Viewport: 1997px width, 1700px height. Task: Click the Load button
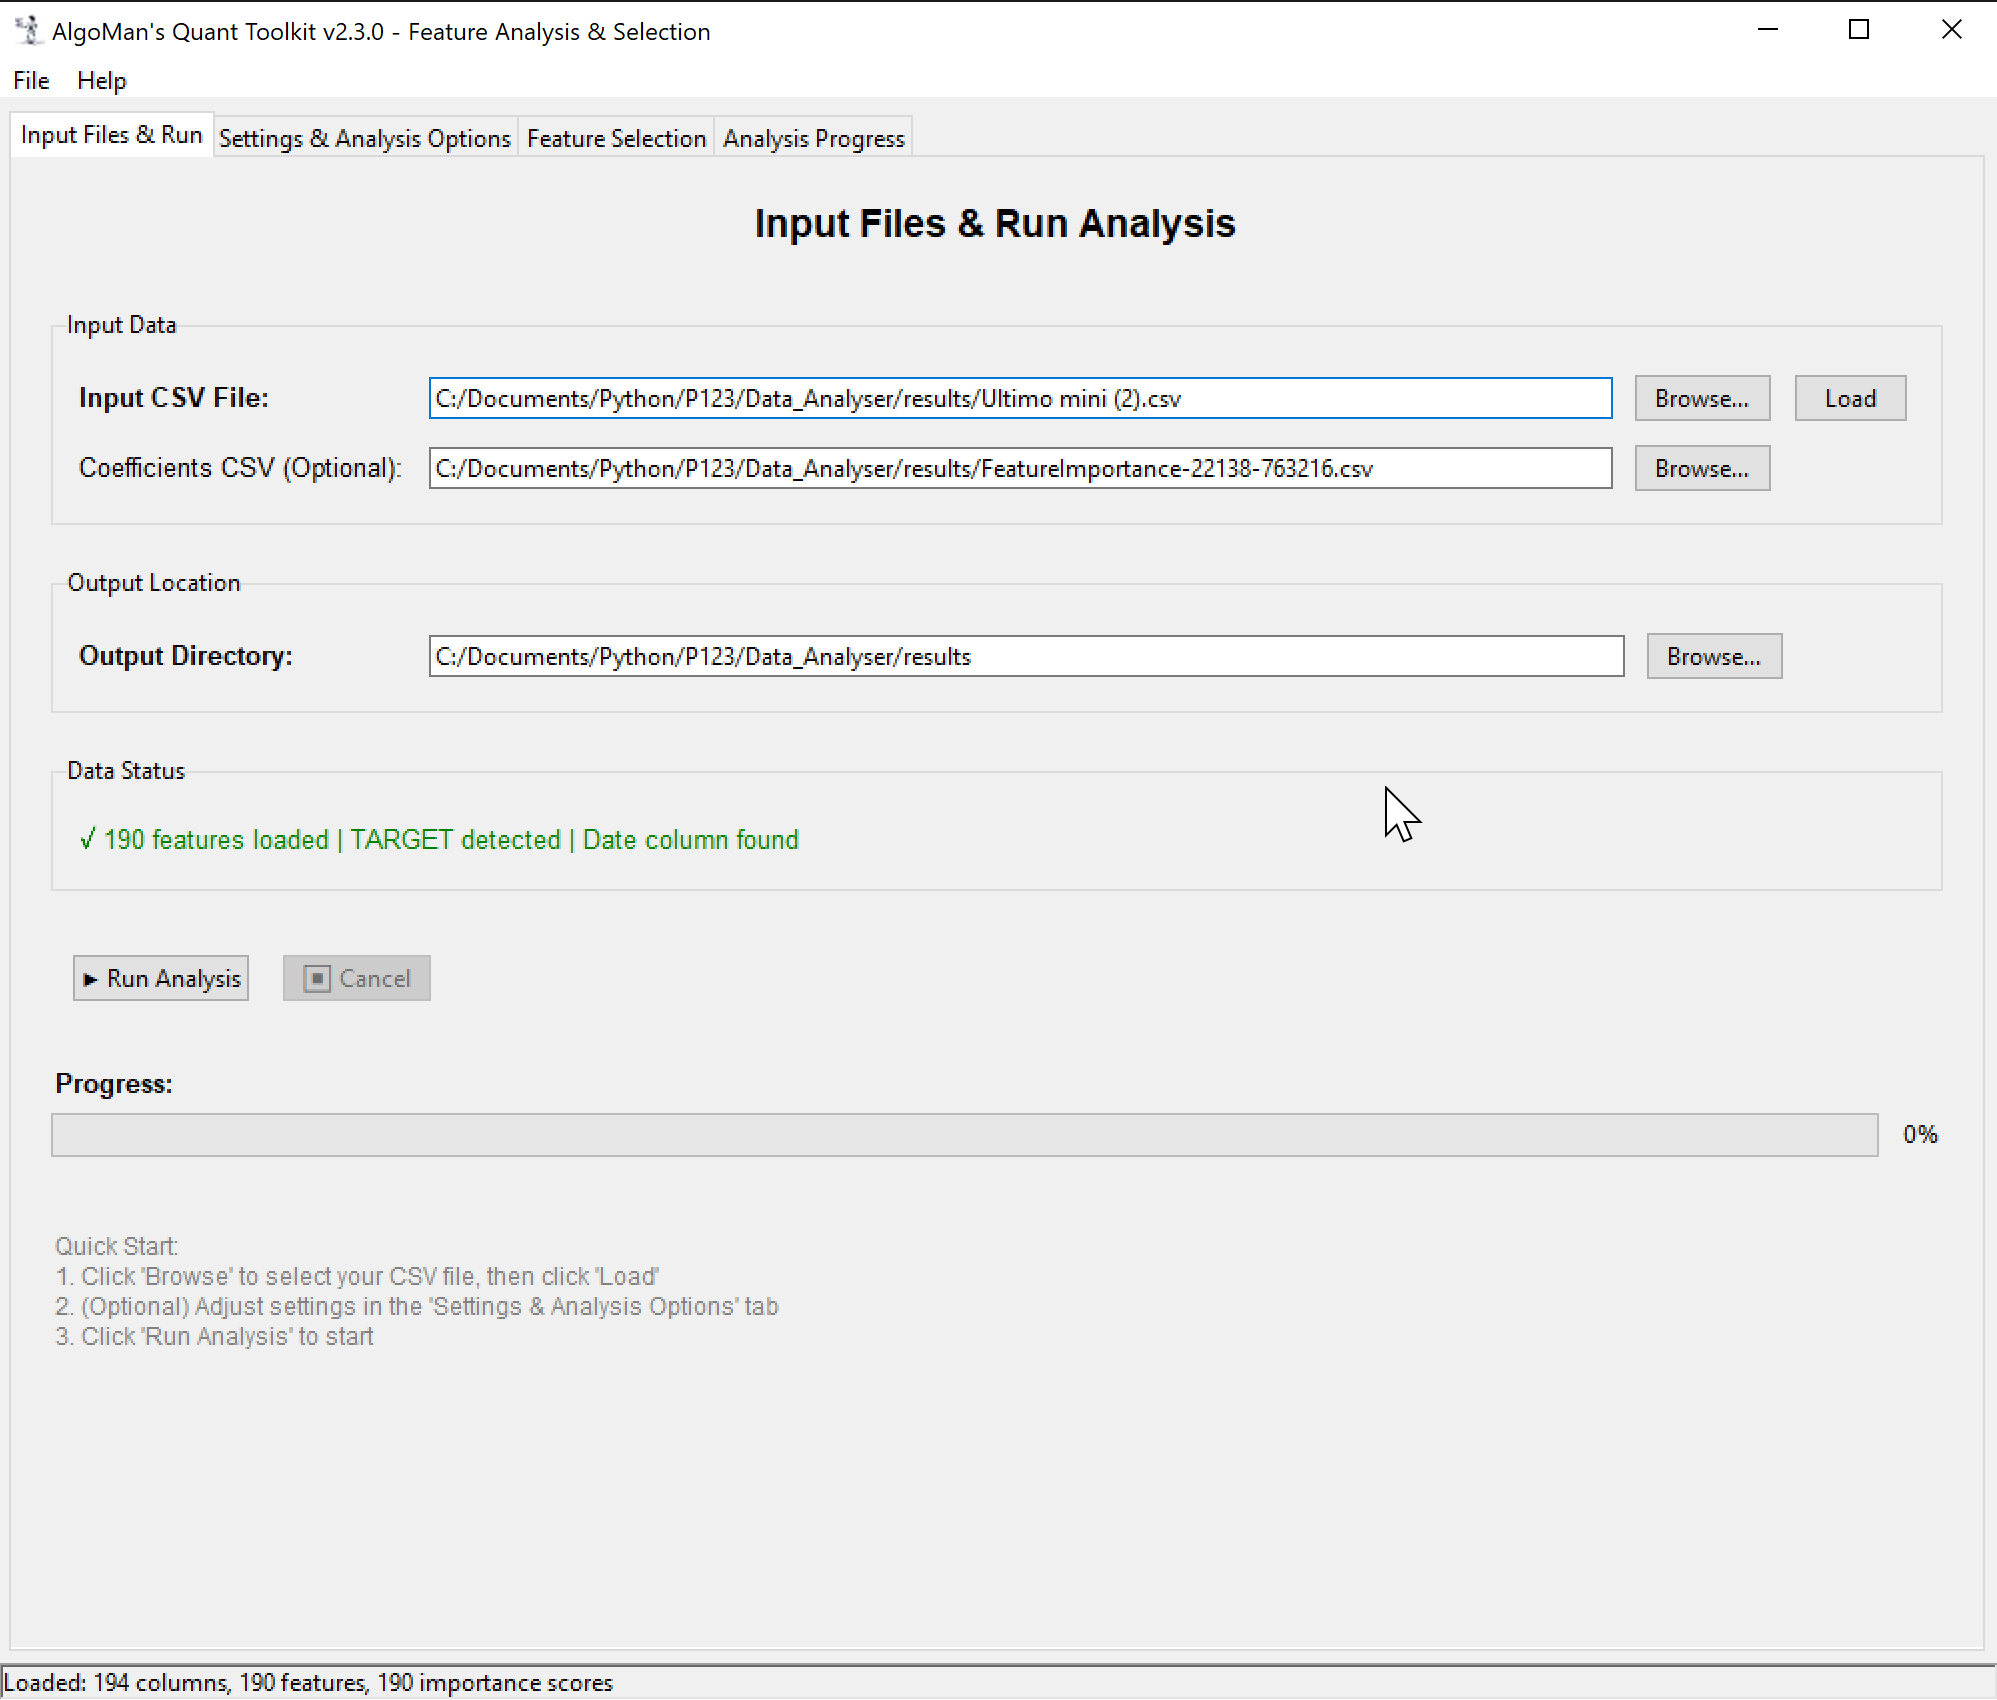pos(1850,398)
